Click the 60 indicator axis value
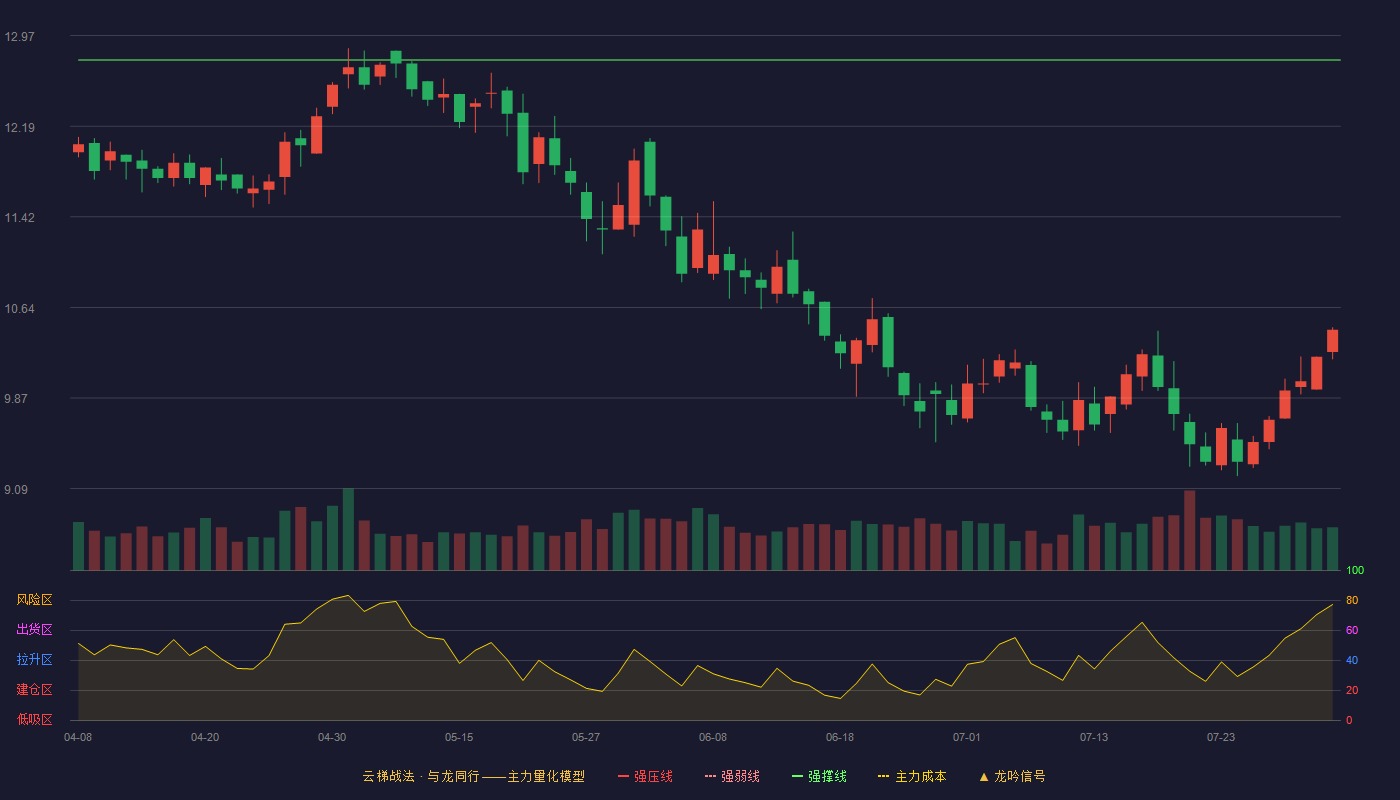The height and width of the screenshot is (800, 1400). 1352,630
